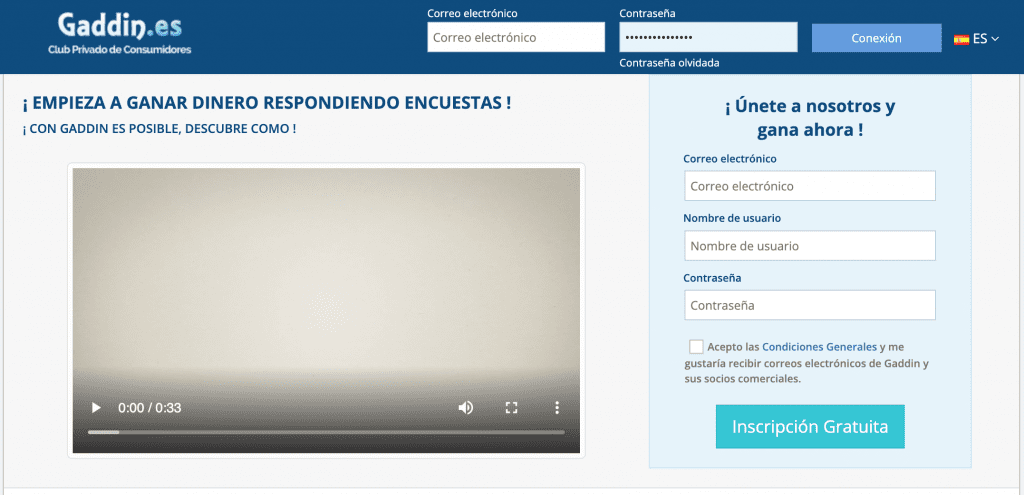Expand the ES language dropdown
Screen dimensions: 1024x495
(x=986, y=39)
